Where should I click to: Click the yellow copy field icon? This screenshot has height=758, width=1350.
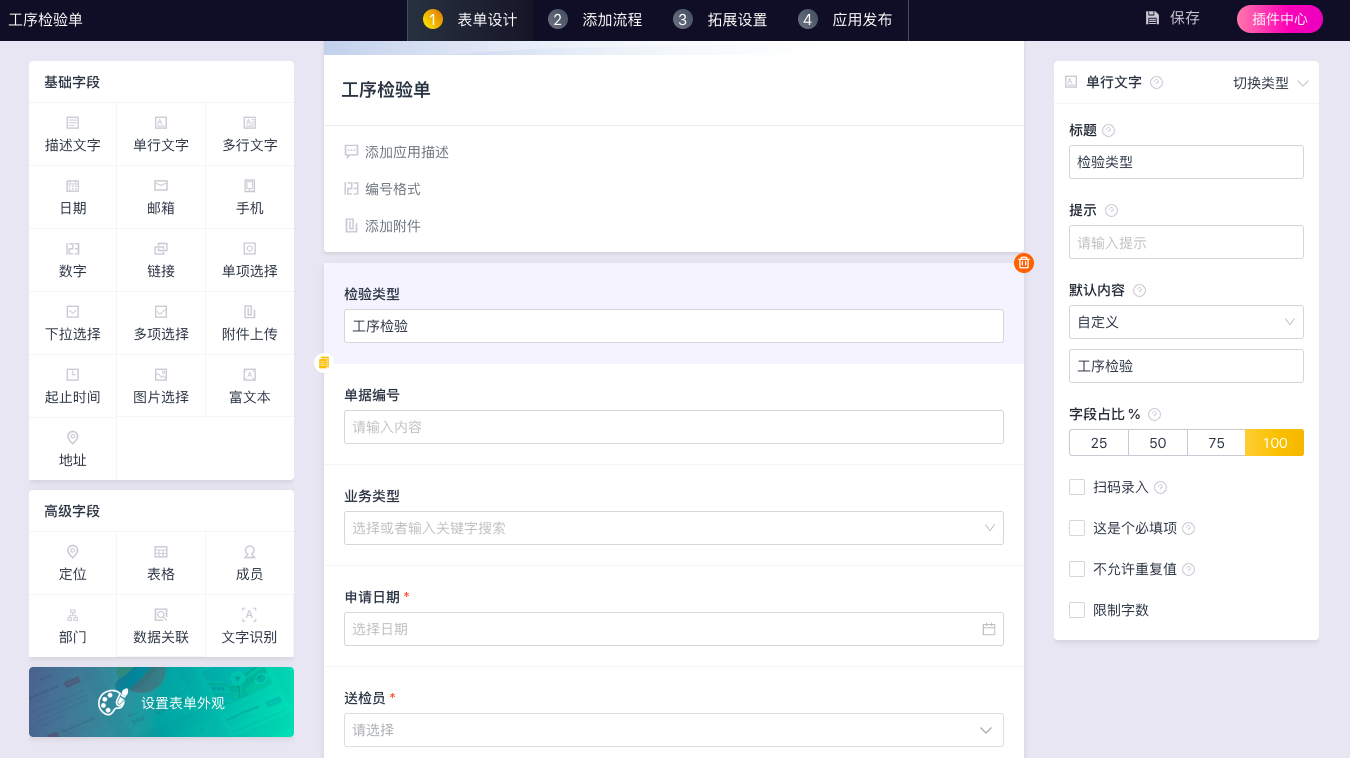tap(323, 363)
